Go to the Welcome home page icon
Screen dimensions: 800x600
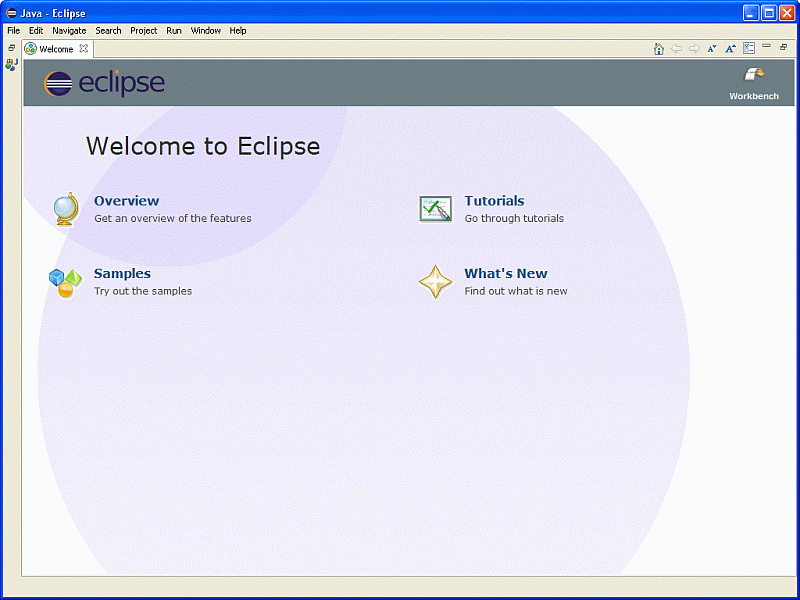[659, 49]
